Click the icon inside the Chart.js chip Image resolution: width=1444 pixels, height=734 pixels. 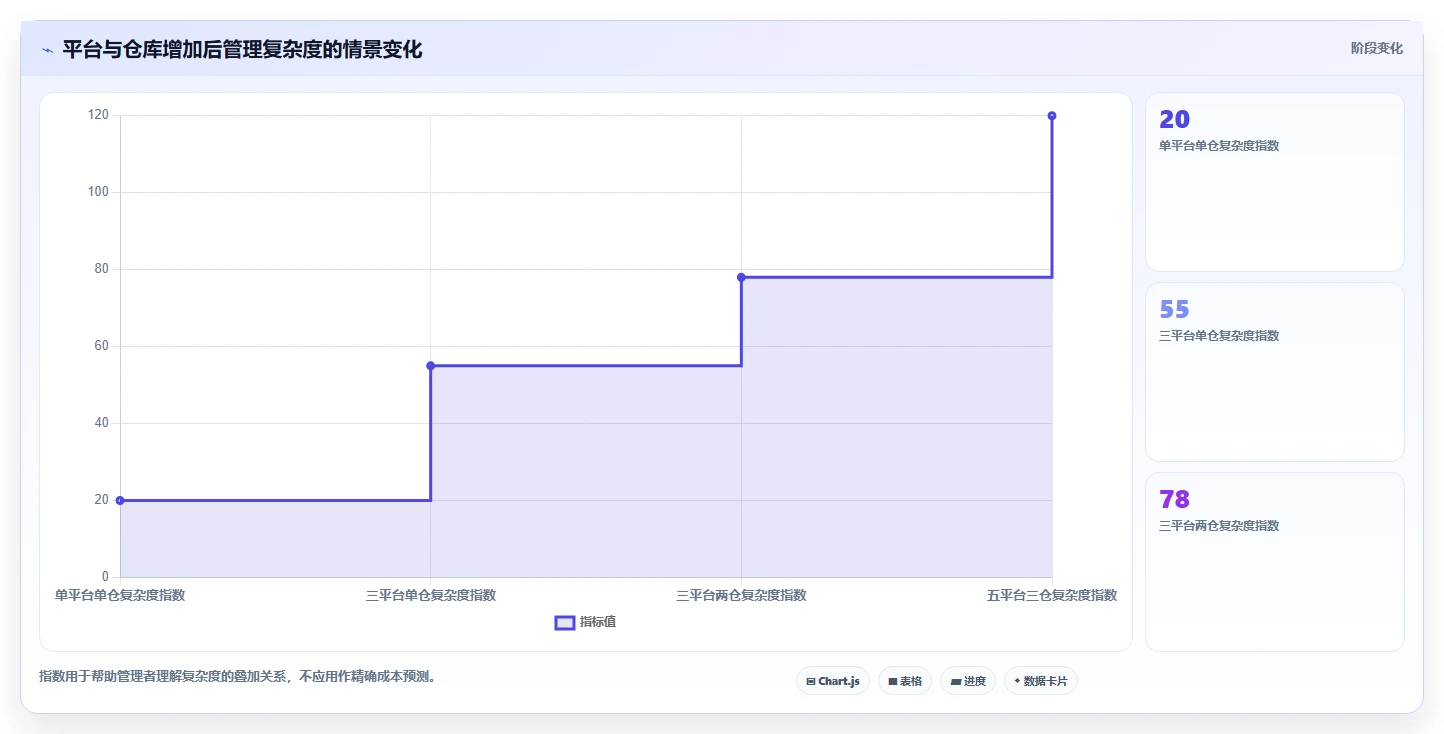811,682
